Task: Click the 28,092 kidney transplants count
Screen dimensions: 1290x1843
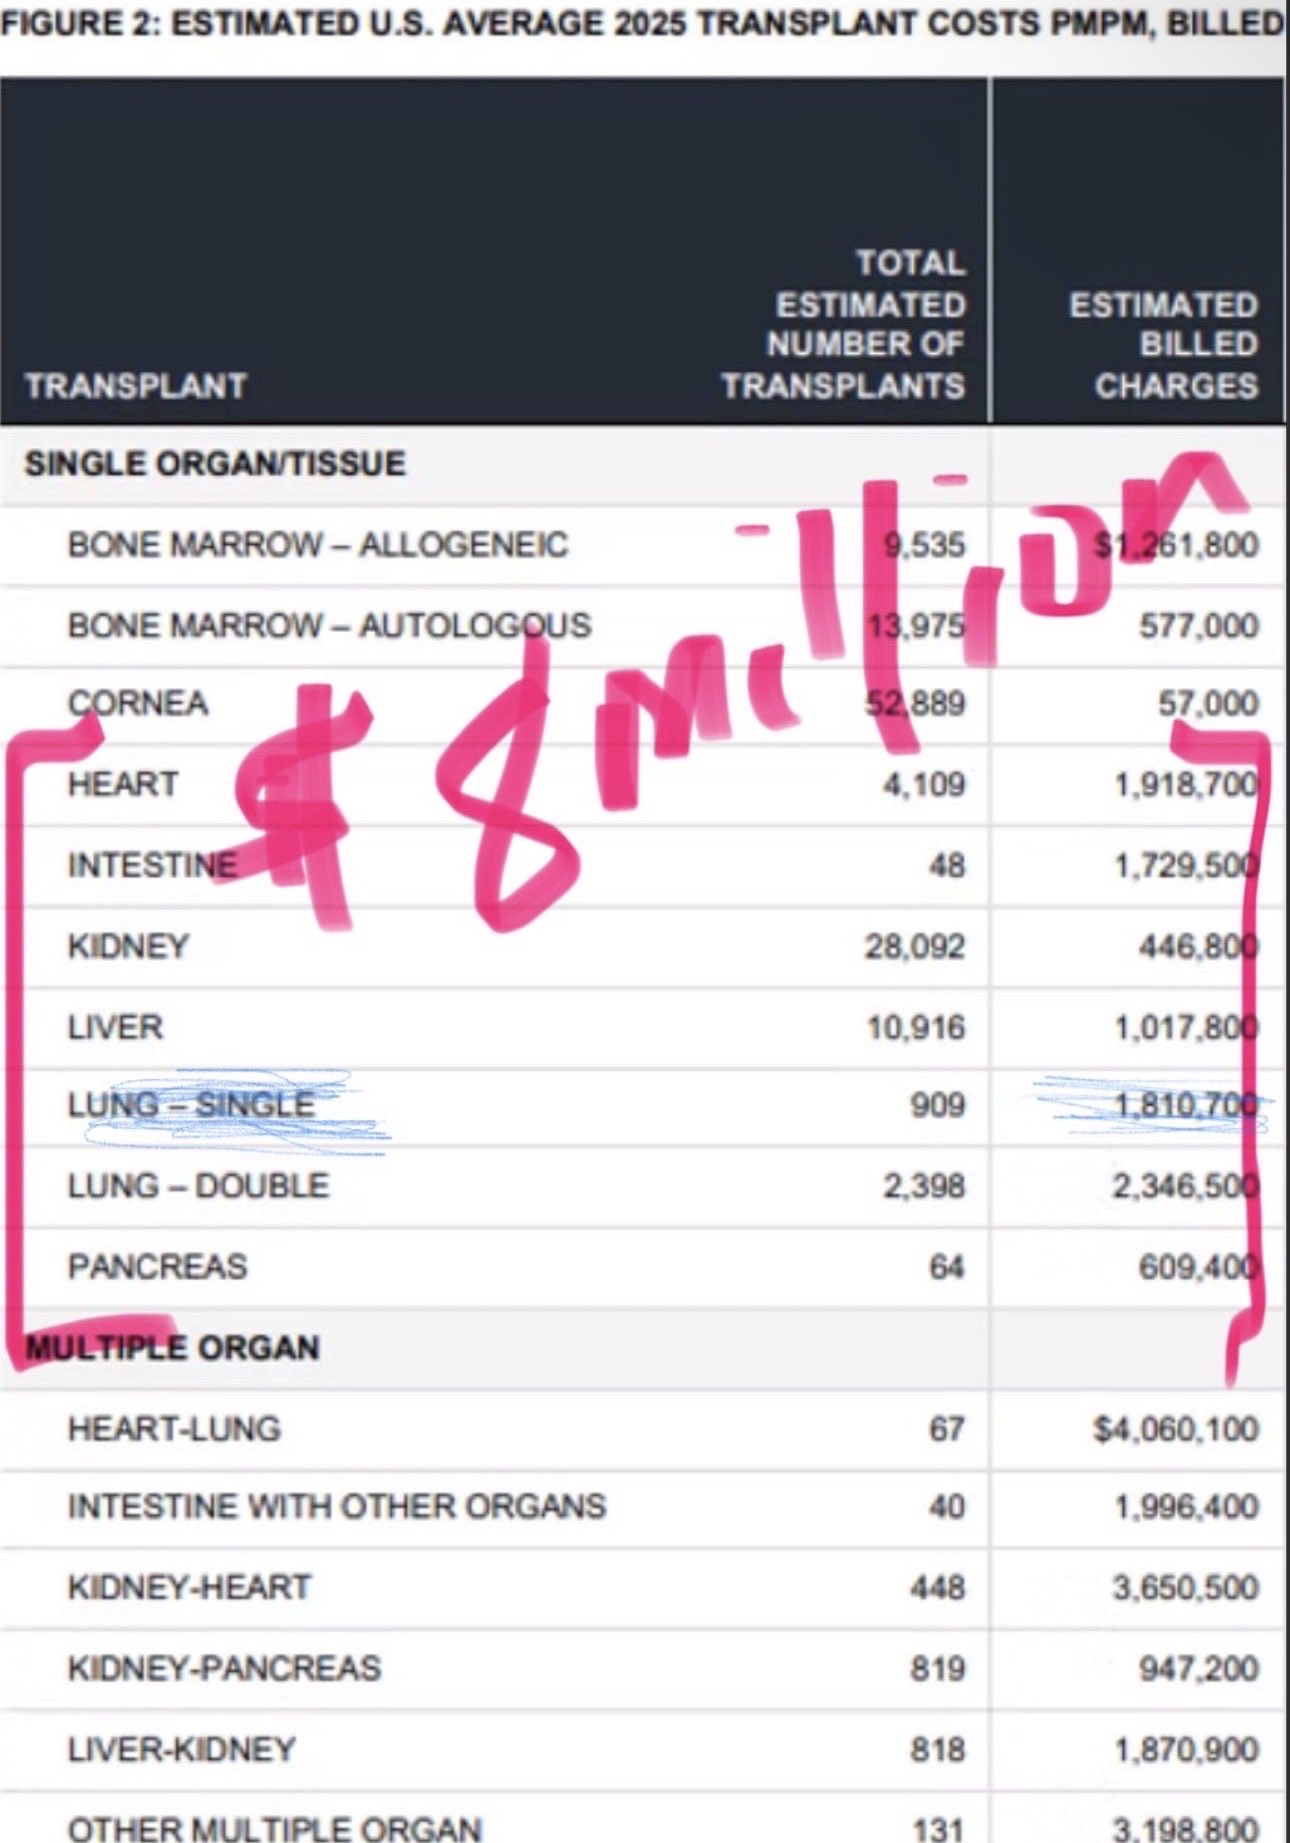Action: [x=915, y=946]
